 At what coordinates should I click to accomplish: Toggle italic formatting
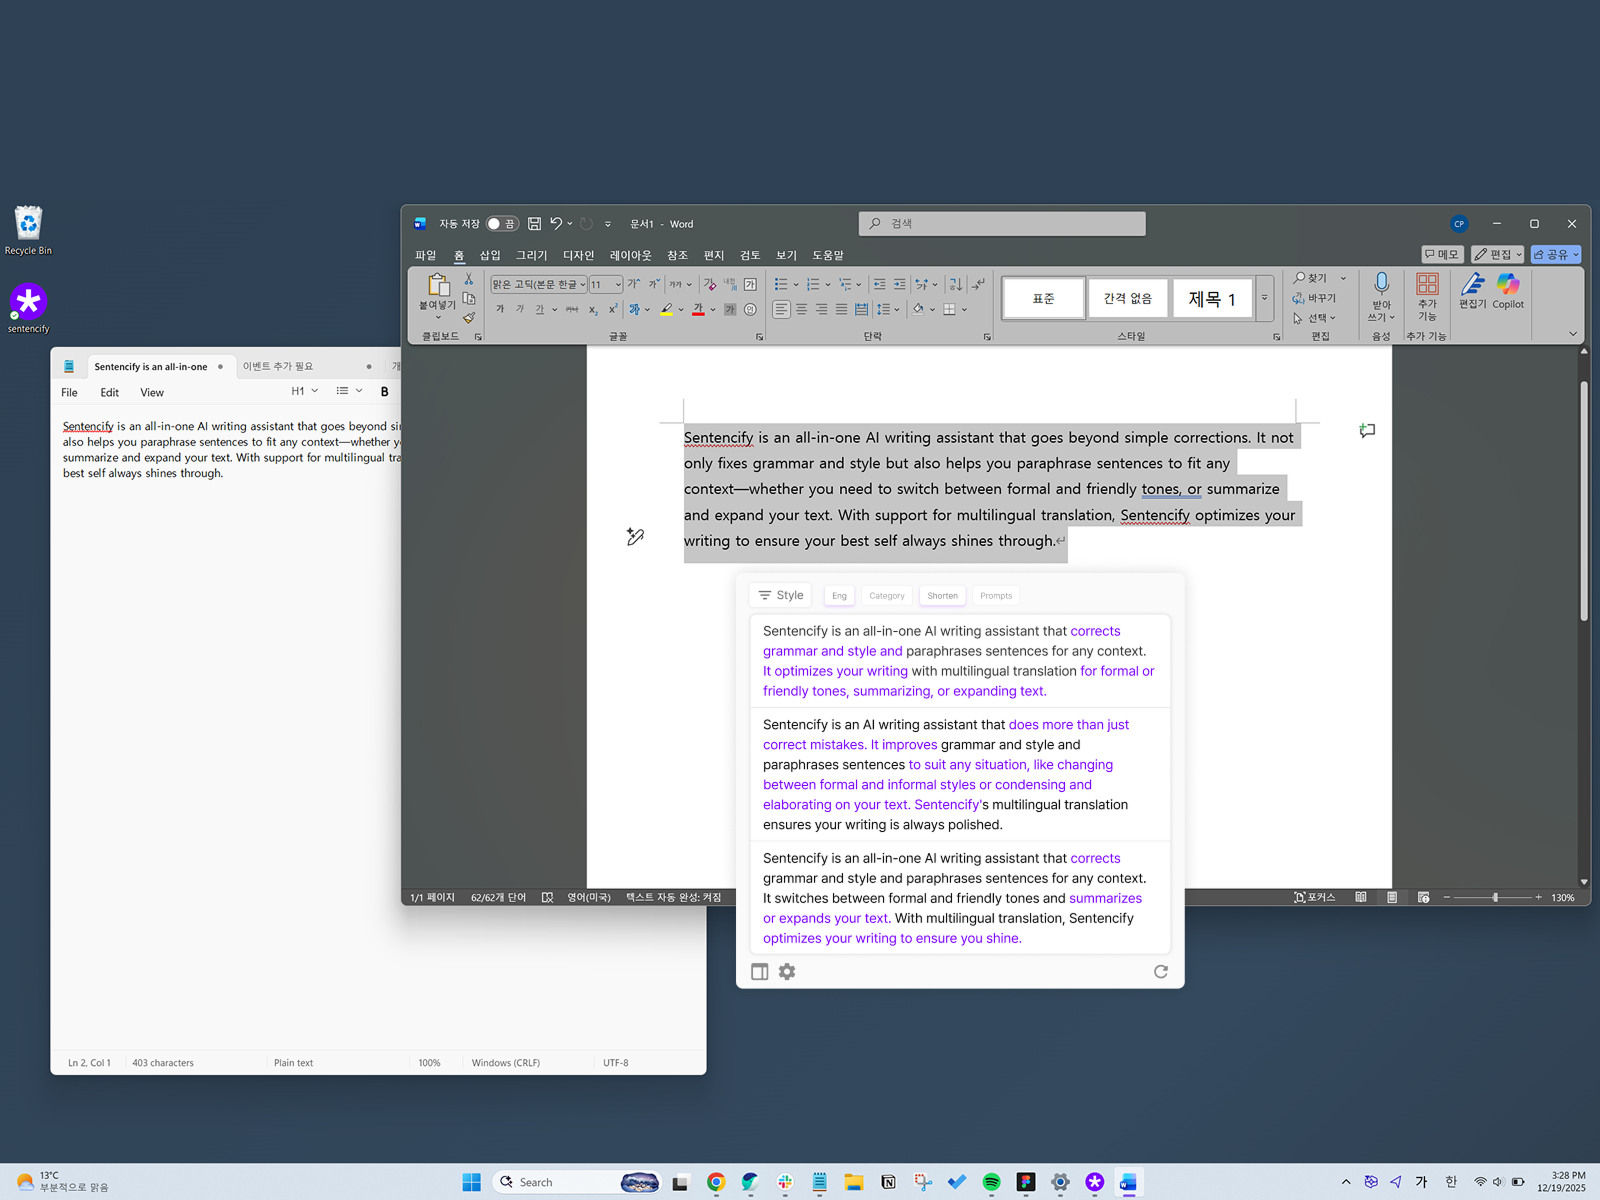click(520, 309)
